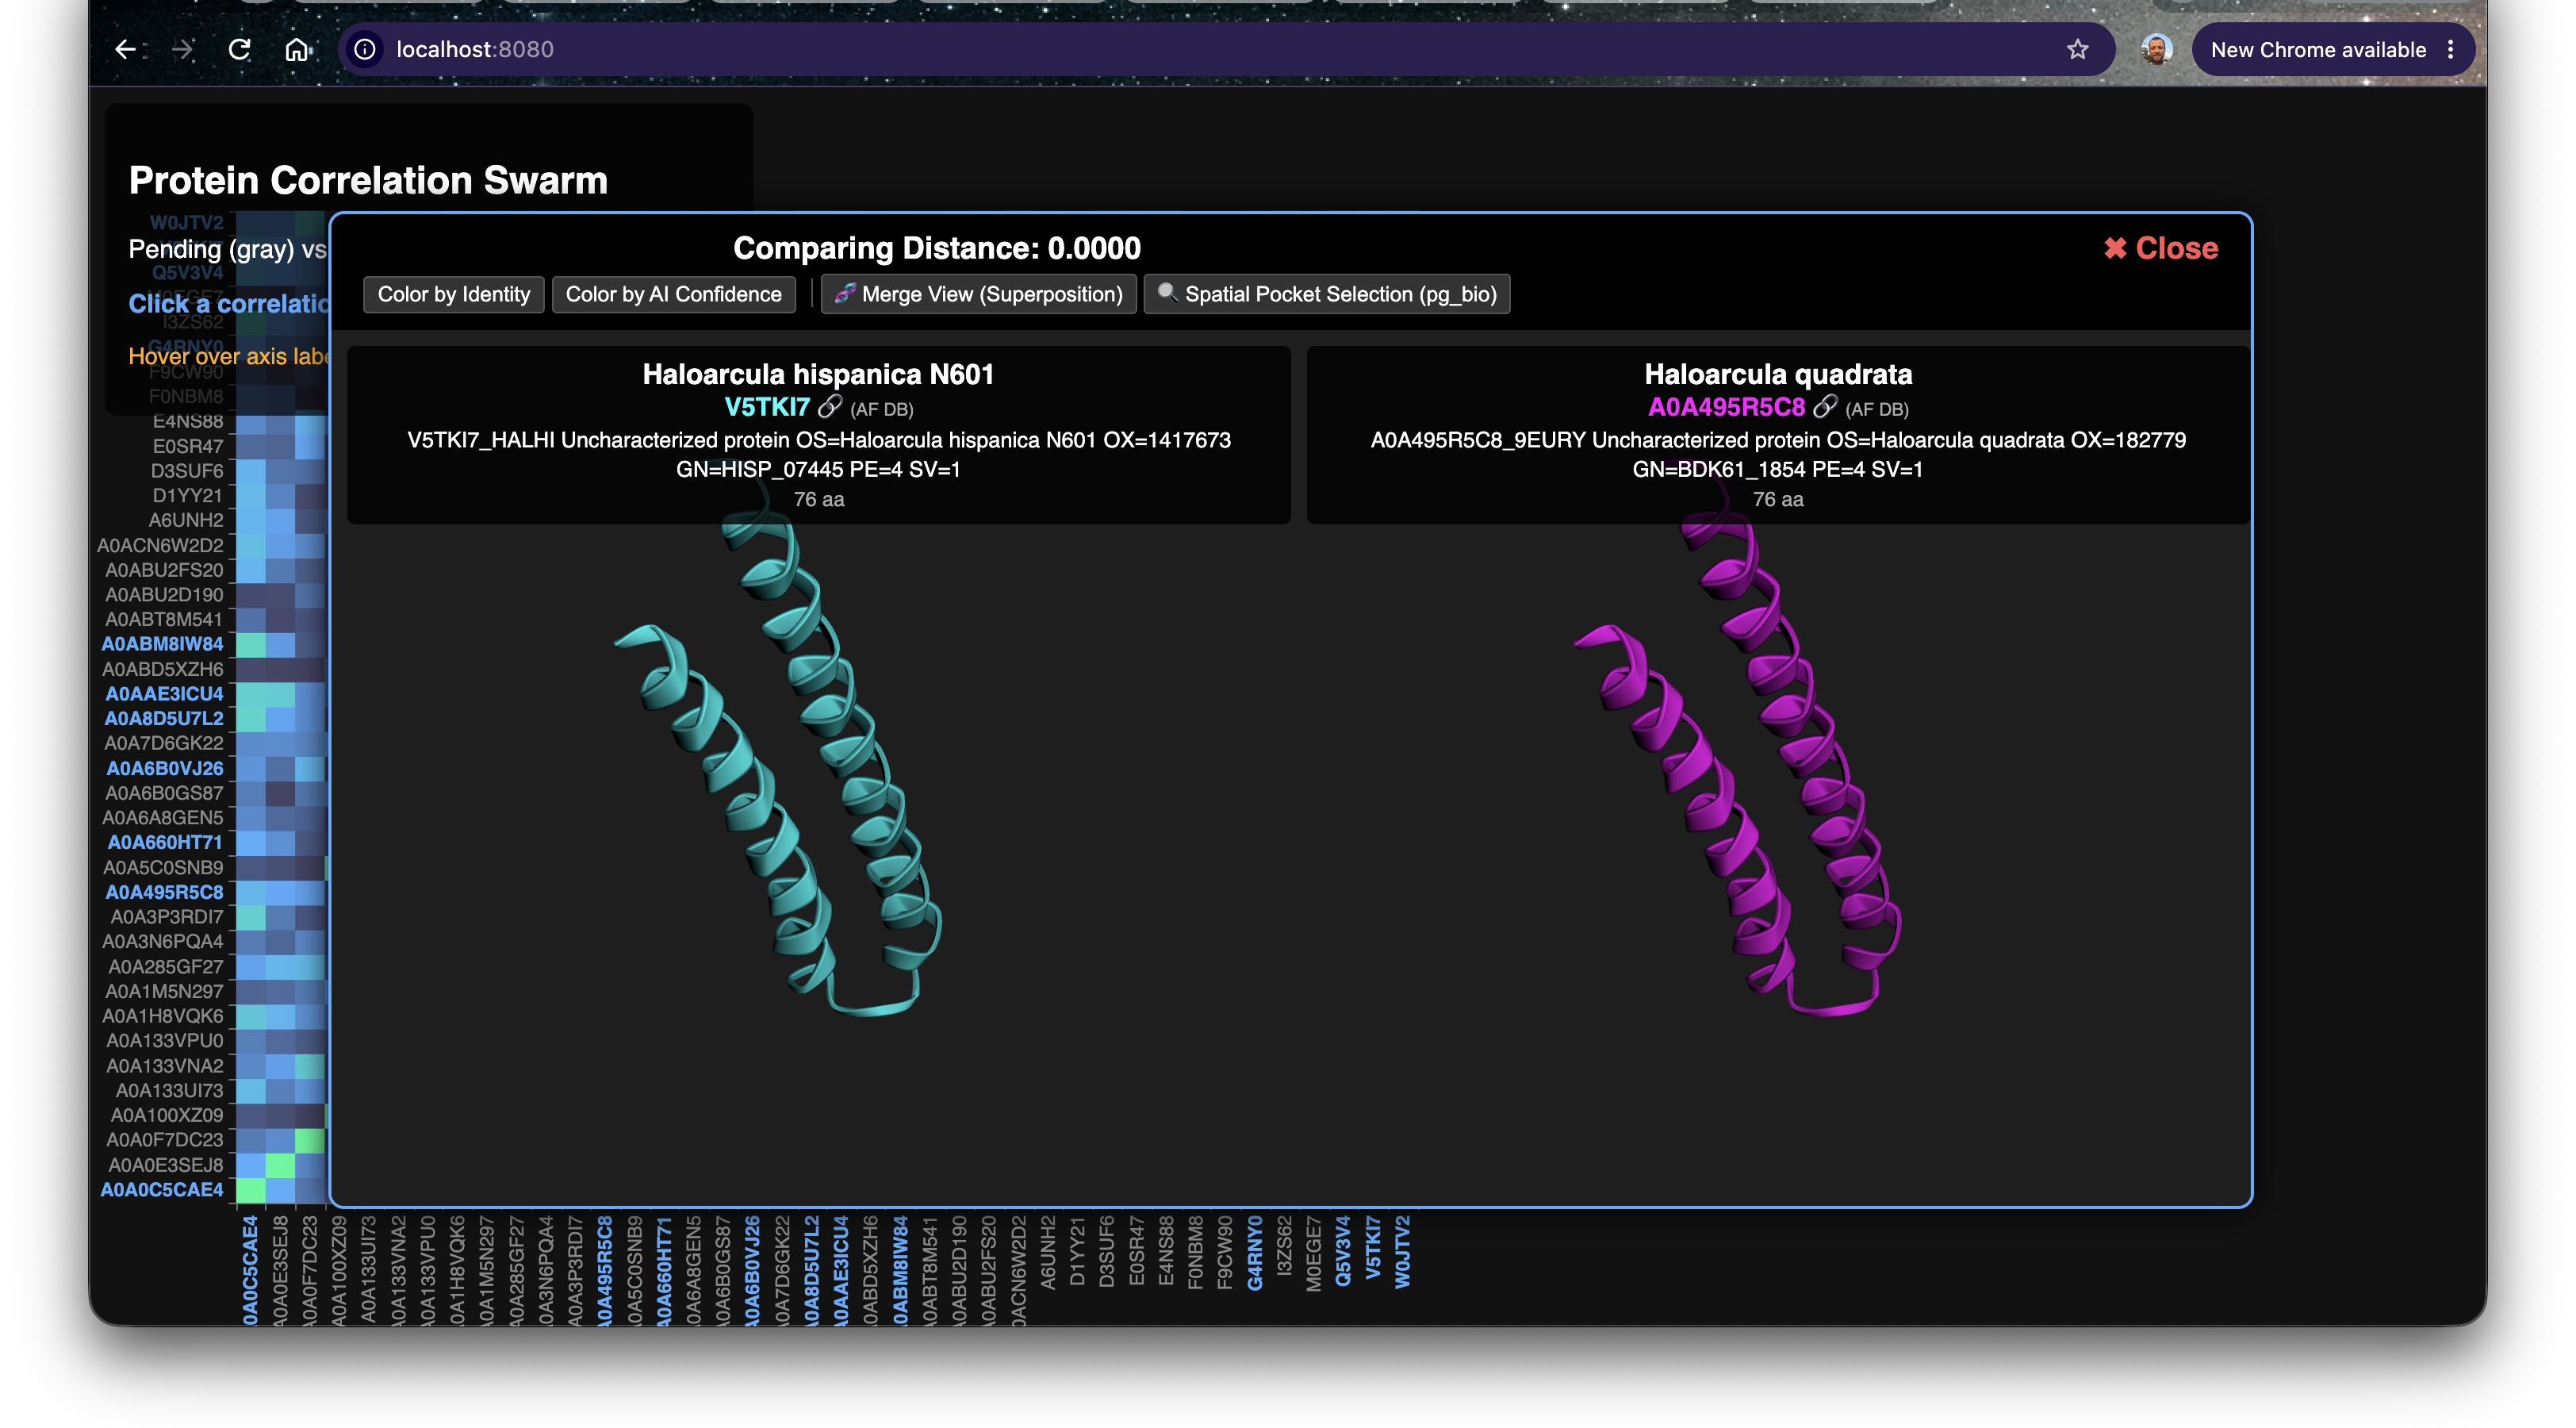2576x1428 pixels.
Task: Select row label A0A495R5C8 on the left axis
Action: pos(164,892)
